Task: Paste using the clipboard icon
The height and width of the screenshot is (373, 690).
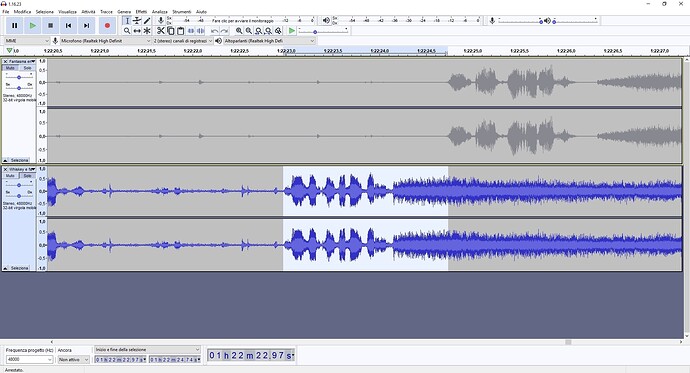Action: tap(180, 31)
